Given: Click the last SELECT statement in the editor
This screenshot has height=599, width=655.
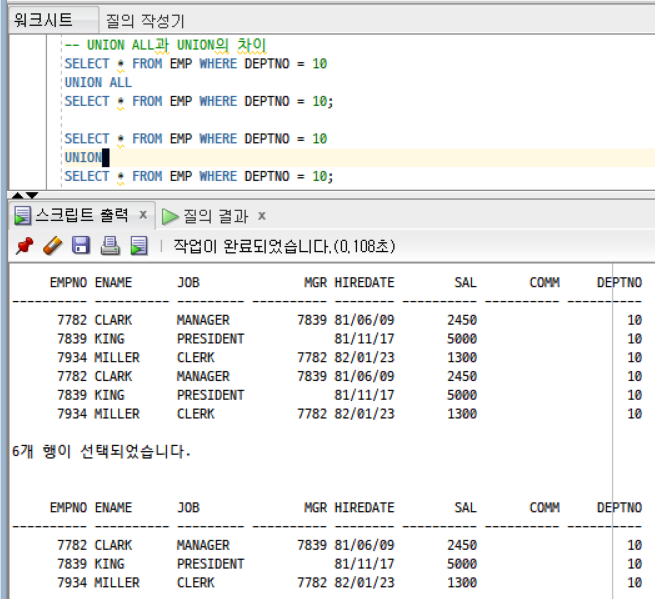Looking at the screenshot, I should [x=198, y=176].
